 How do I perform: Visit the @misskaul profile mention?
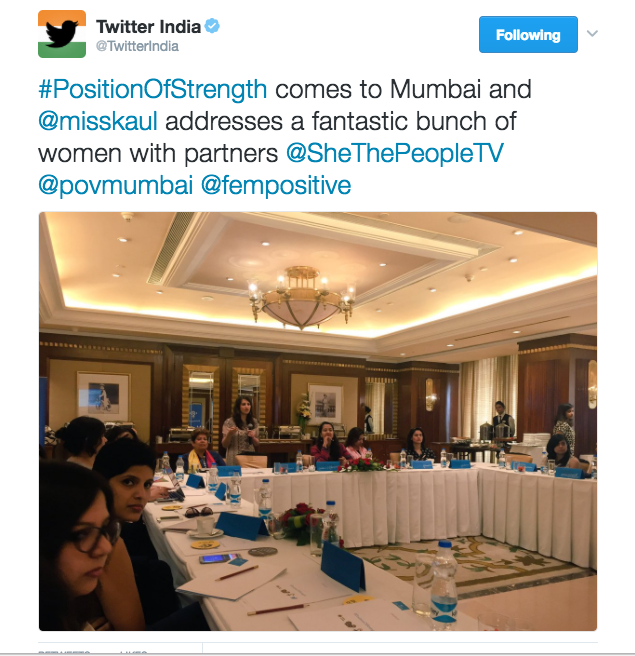pyautogui.click(x=98, y=121)
